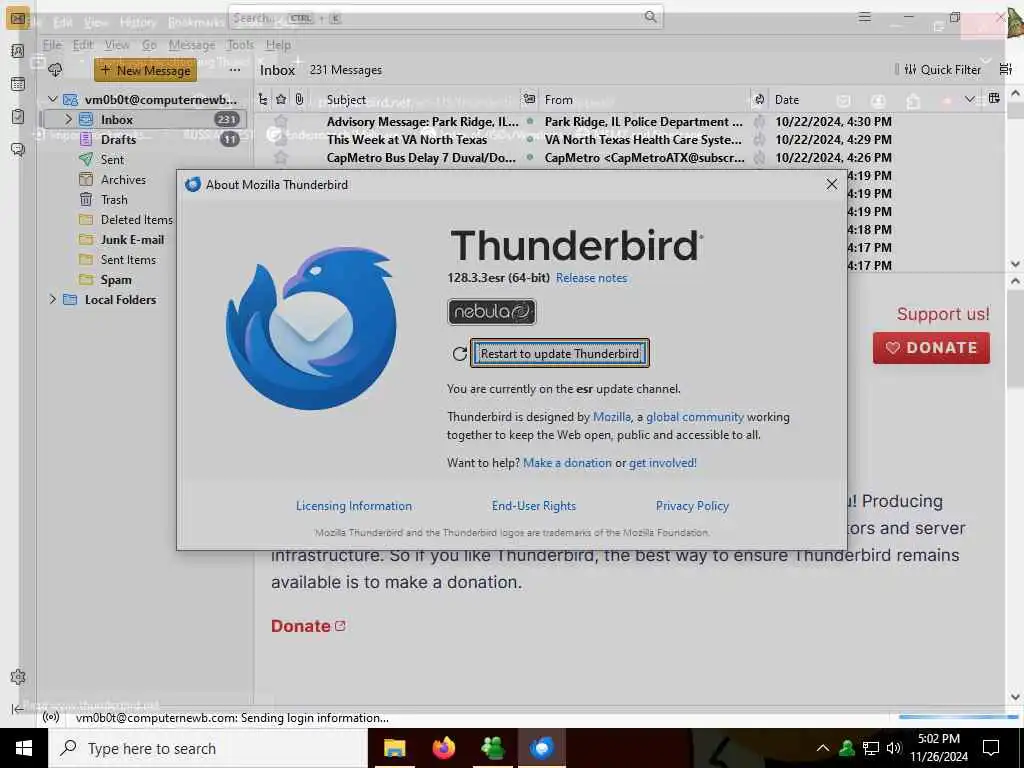
Task: Click the global search field
Action: (x=445, y=17)
